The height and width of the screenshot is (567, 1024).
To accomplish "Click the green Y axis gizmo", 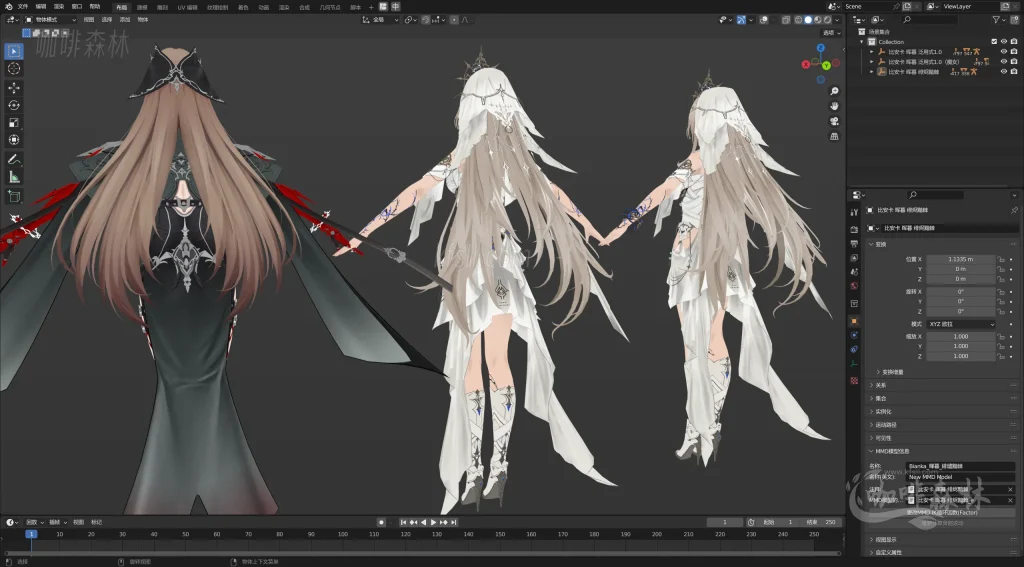I will [x=826, y=65].
